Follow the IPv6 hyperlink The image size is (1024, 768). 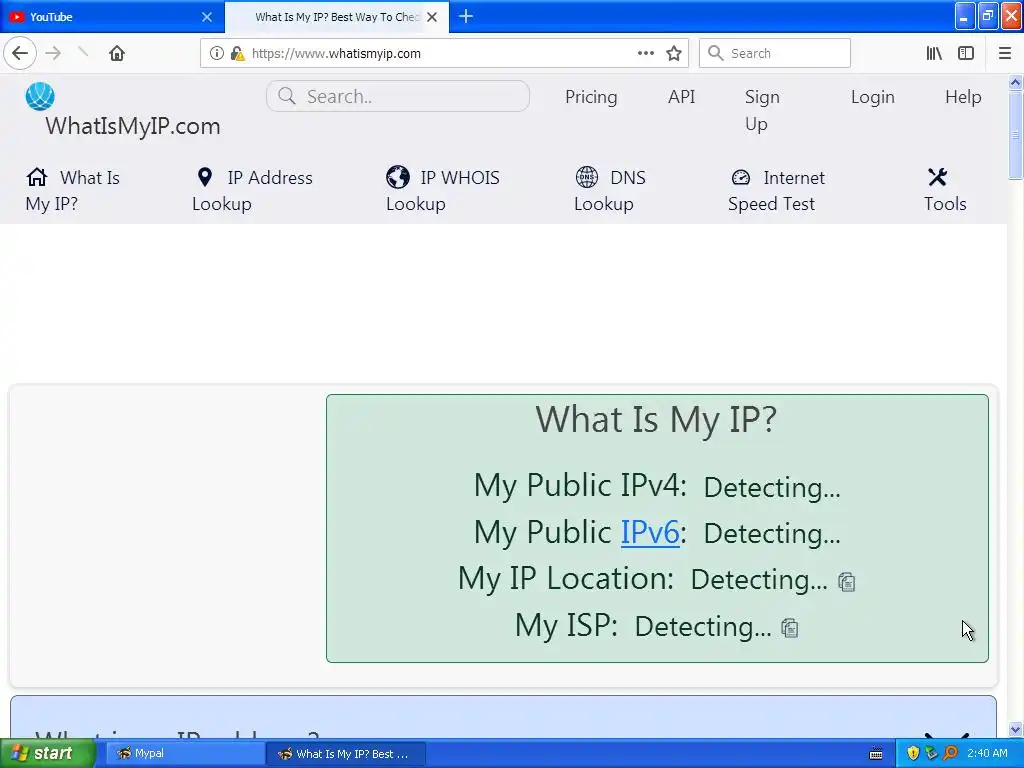[650, 532]
